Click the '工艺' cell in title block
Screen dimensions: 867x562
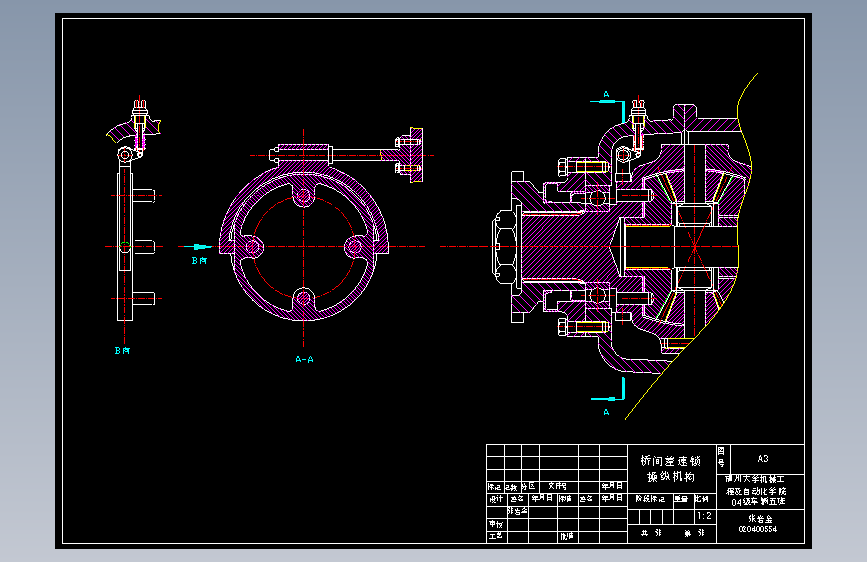(x=496, y=536)
